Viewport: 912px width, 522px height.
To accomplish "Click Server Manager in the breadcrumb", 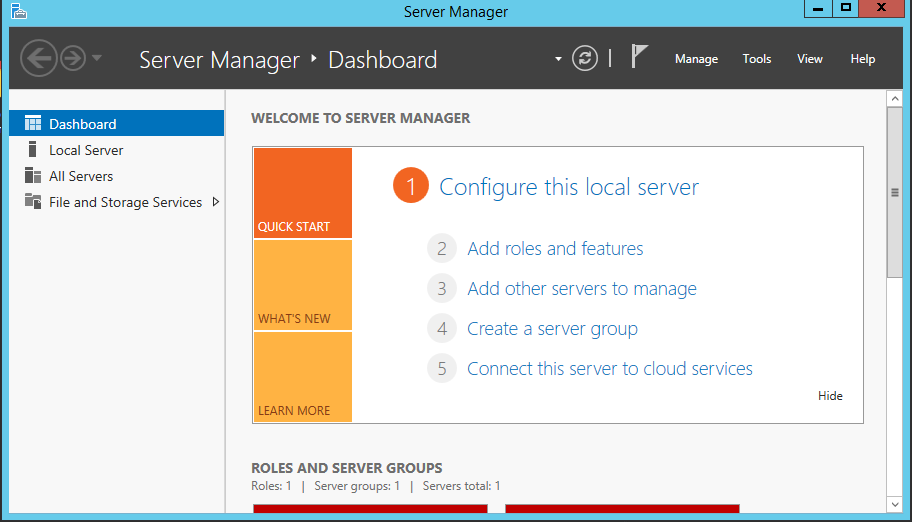I will coord(219,59).
